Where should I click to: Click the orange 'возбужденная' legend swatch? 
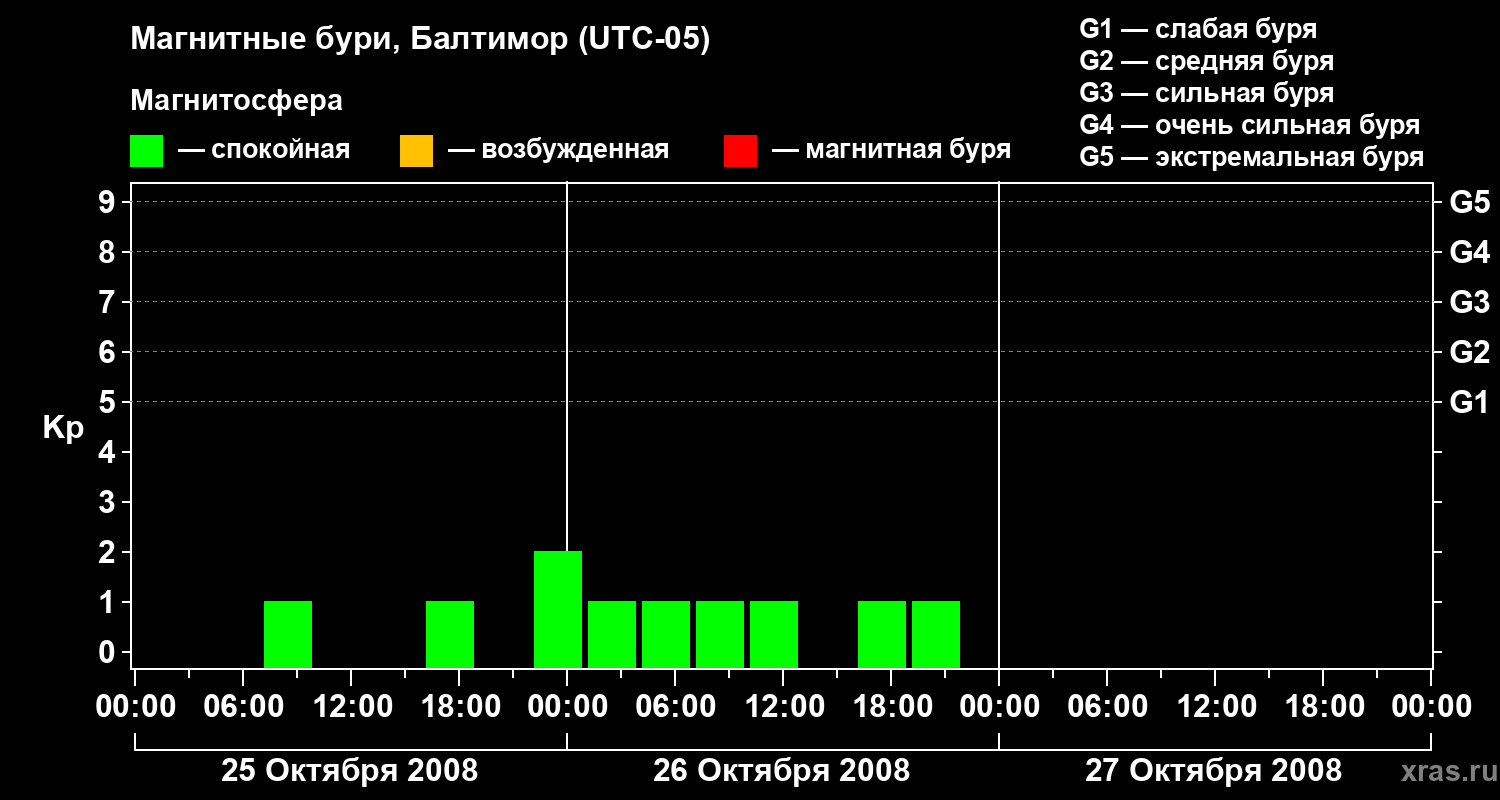416,151
